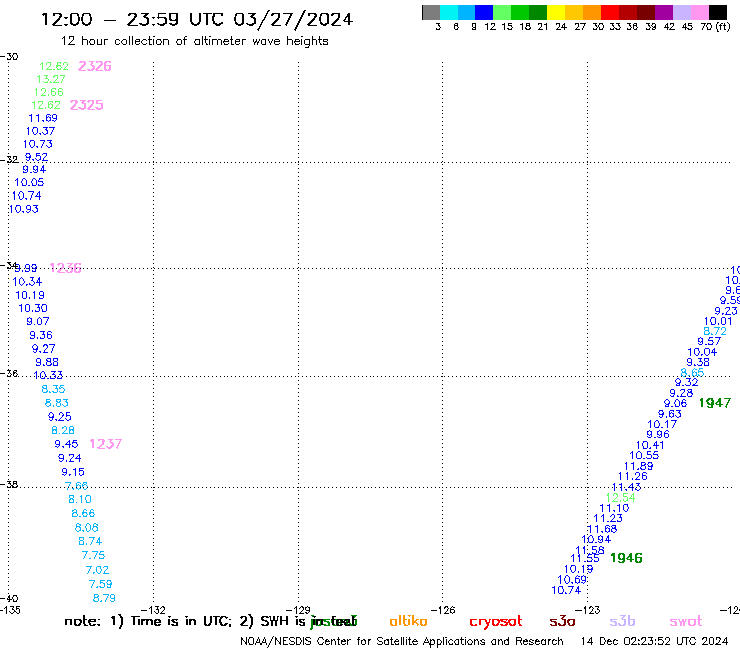Image resolution: width=740 pixels, height=650 pixels.
Task: Click the light blue value 8.79
Action: (x=104, y=598)
